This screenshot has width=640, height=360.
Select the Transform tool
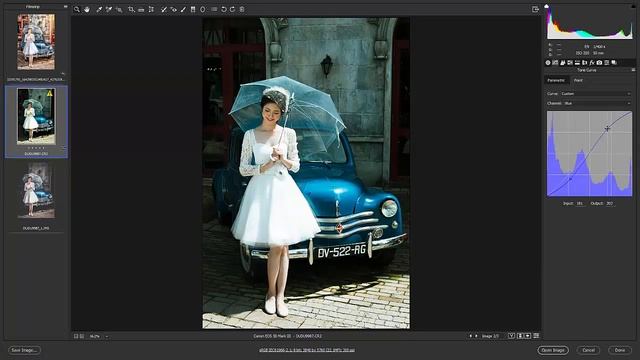151,9
